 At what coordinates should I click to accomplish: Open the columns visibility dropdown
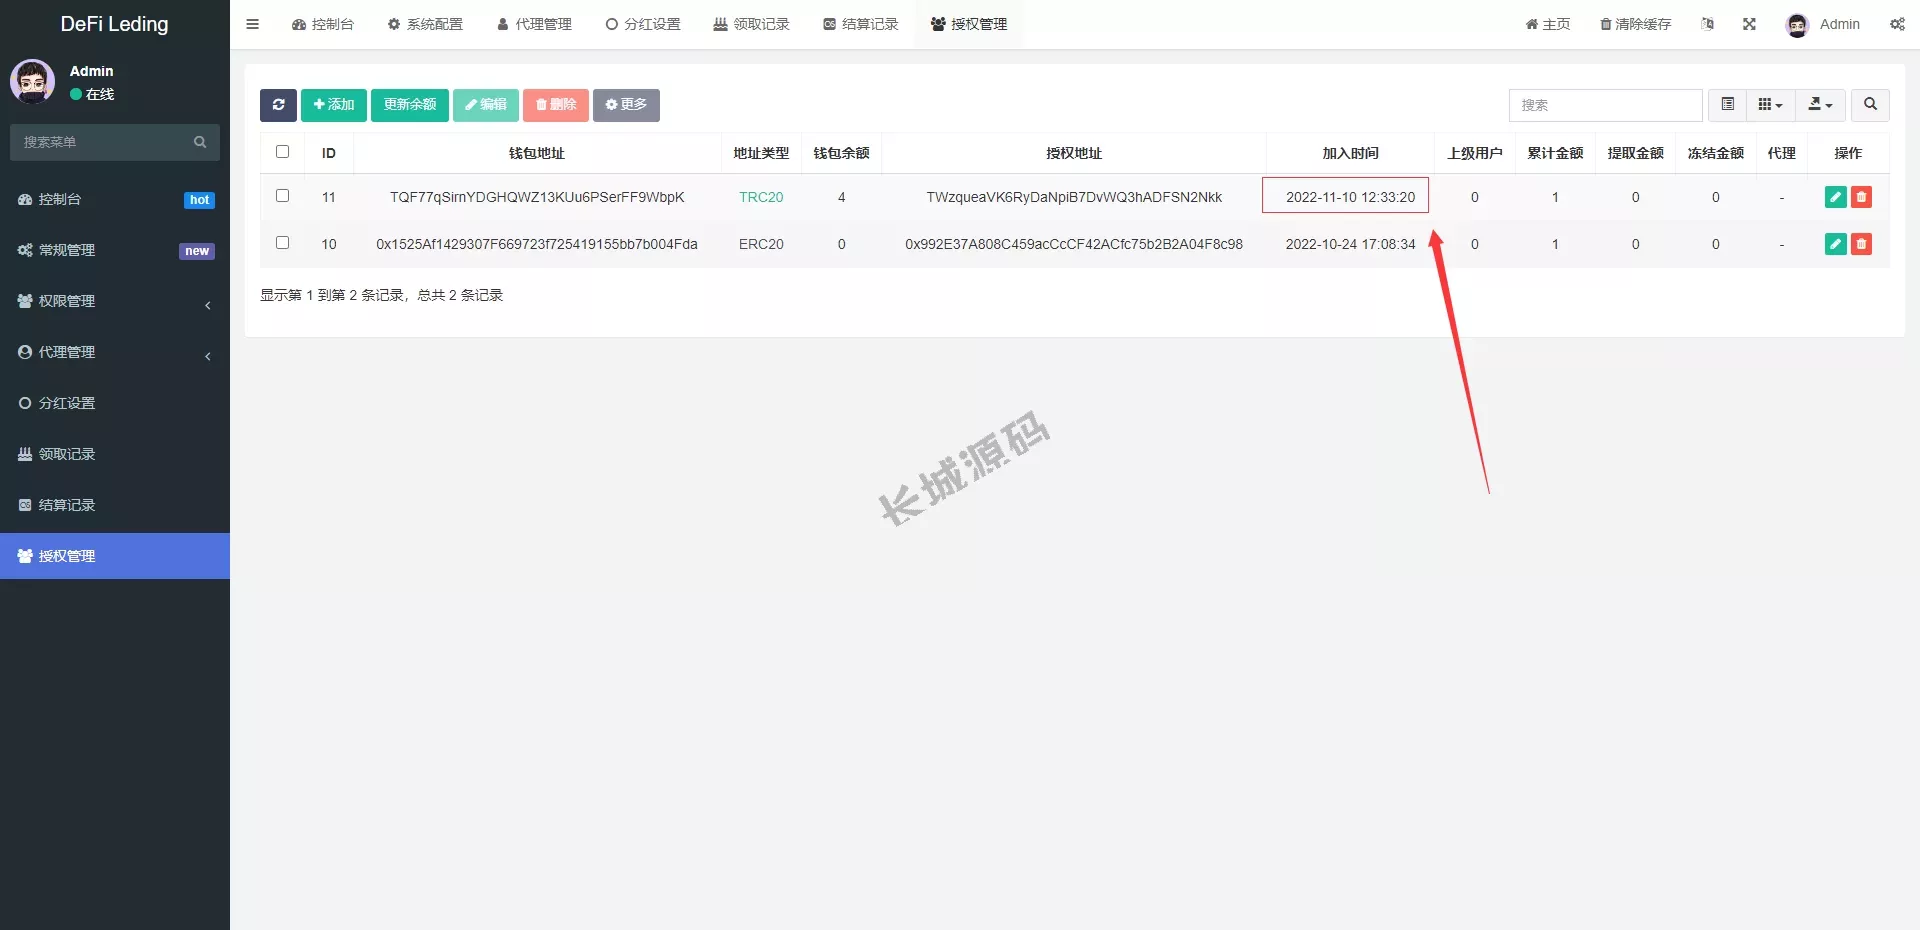(x=1770, y=105)
